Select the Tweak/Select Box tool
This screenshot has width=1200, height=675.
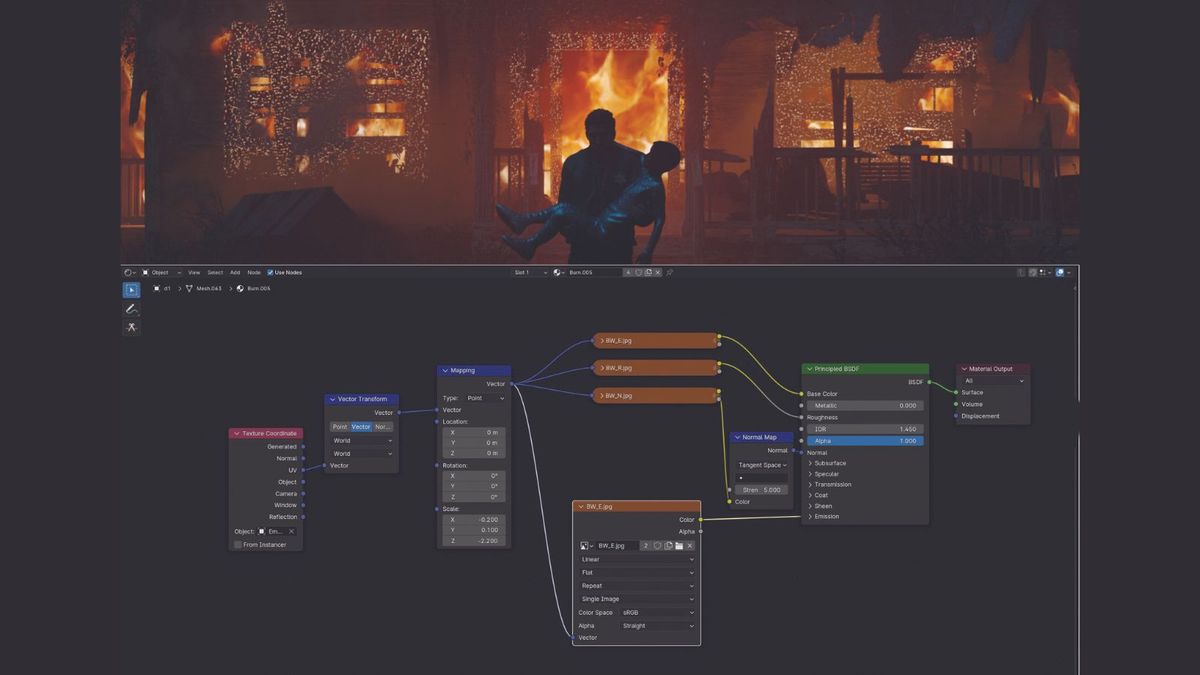[131, 289]
